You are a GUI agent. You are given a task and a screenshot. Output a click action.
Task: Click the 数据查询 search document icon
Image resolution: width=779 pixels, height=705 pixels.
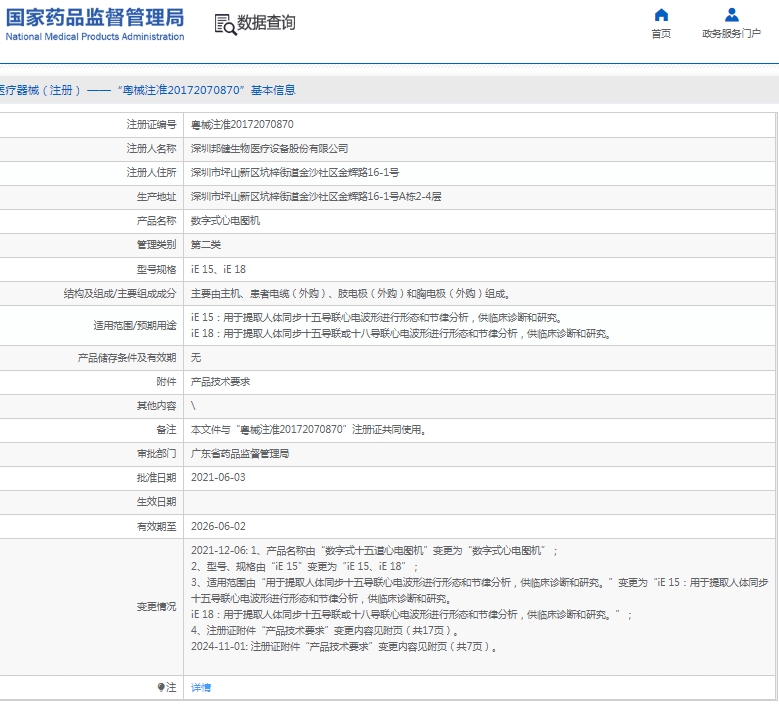click(x=225, y=24)
